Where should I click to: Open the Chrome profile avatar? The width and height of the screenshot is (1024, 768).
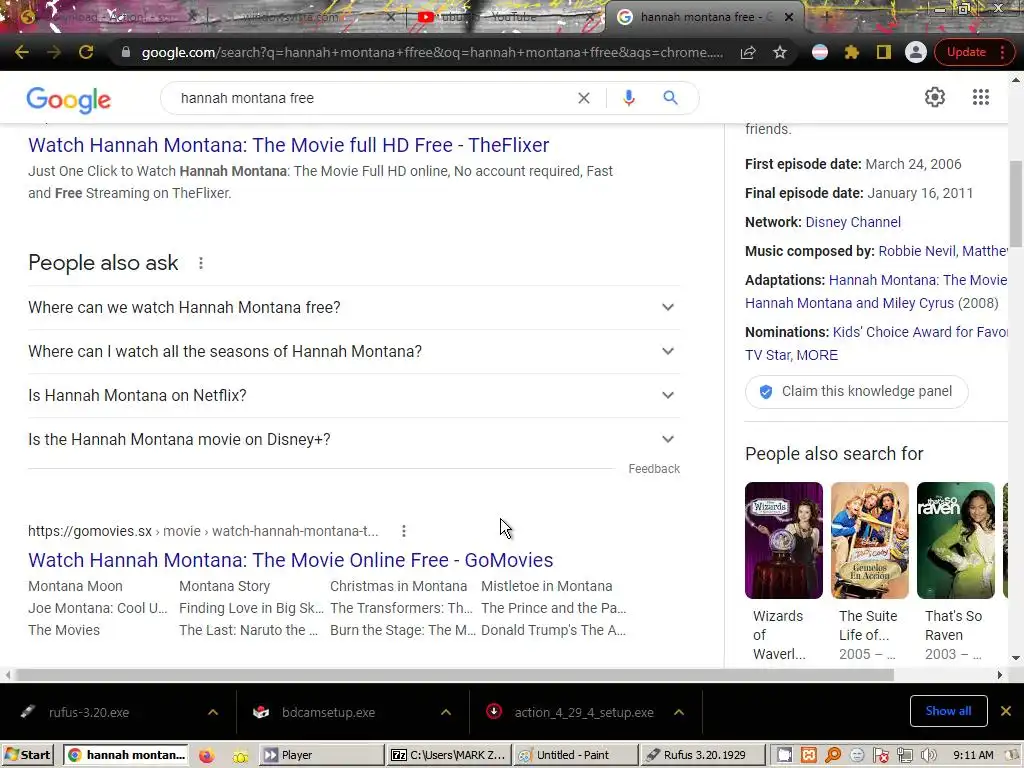(916, 52)
